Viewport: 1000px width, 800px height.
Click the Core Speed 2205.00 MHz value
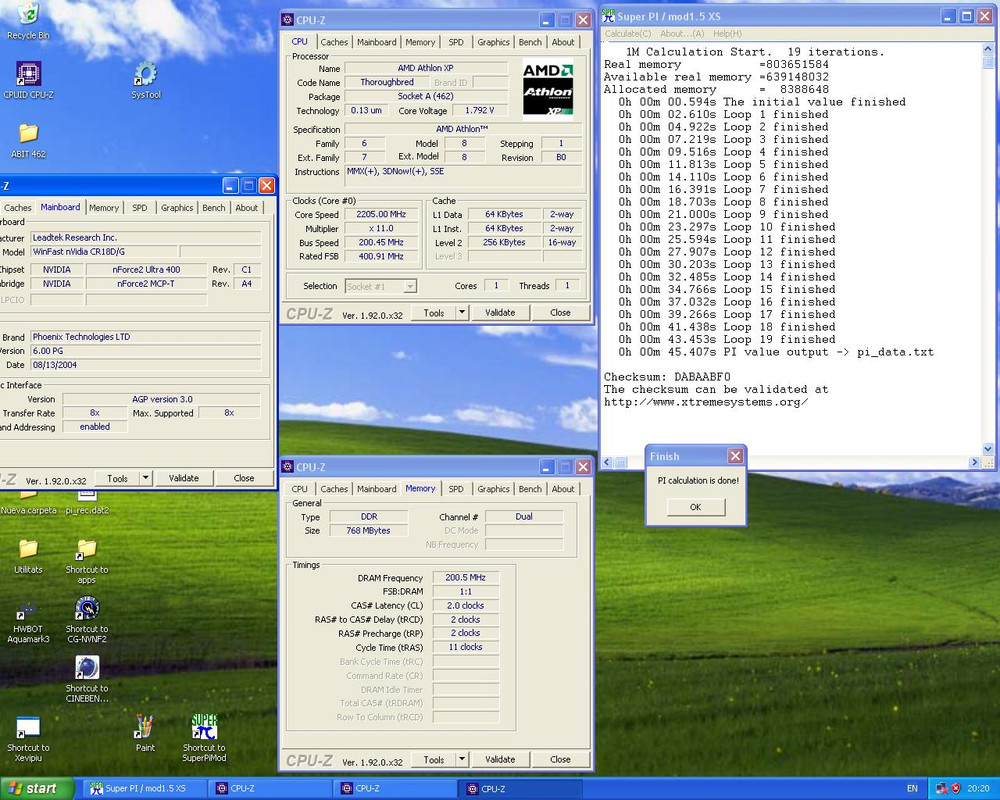[x=381, y=214]
